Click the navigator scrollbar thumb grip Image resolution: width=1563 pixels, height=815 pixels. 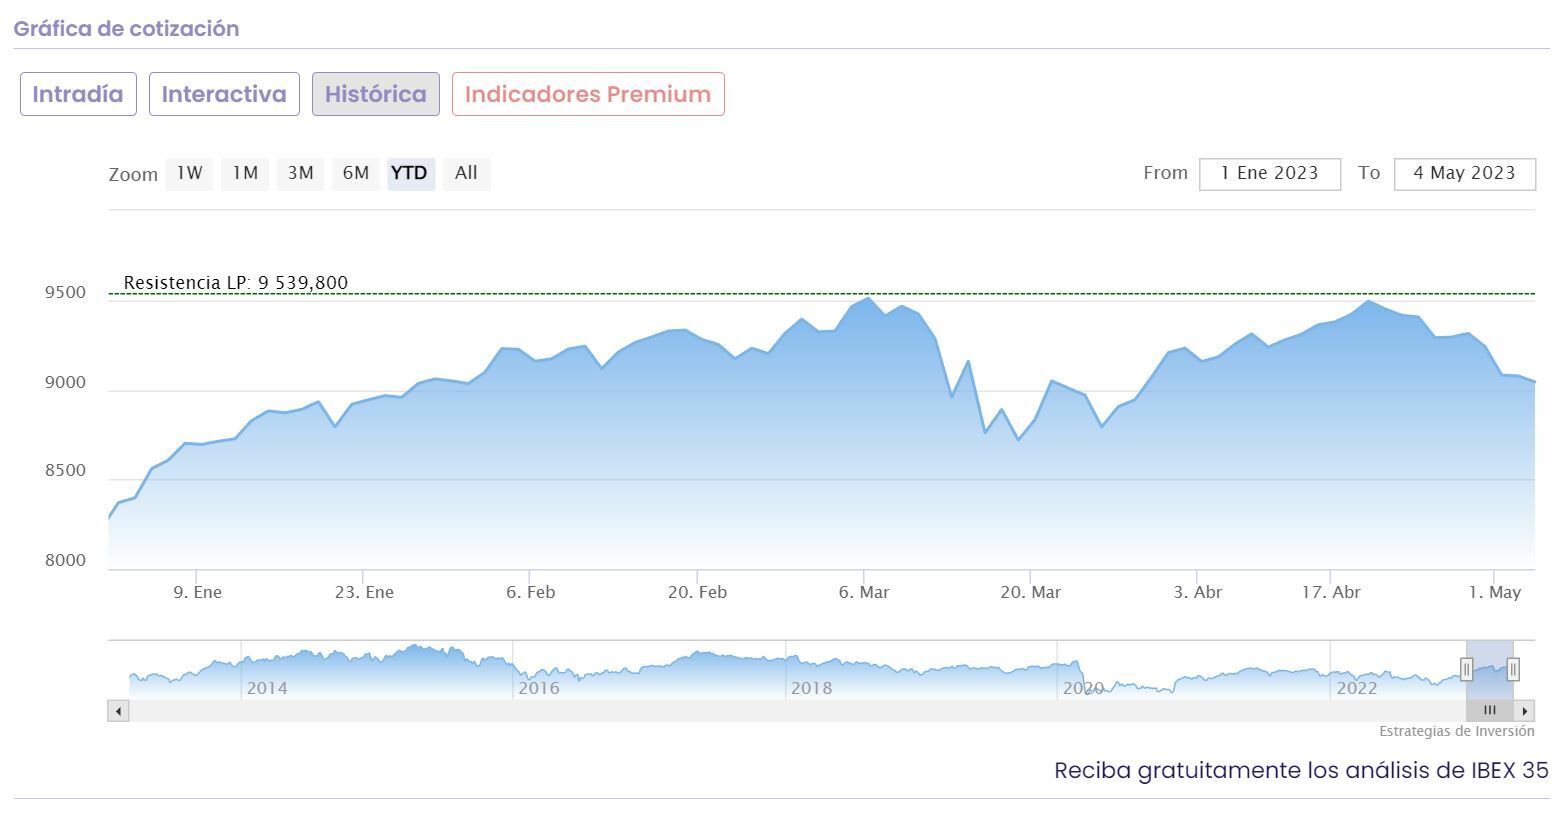[1489, 711]
